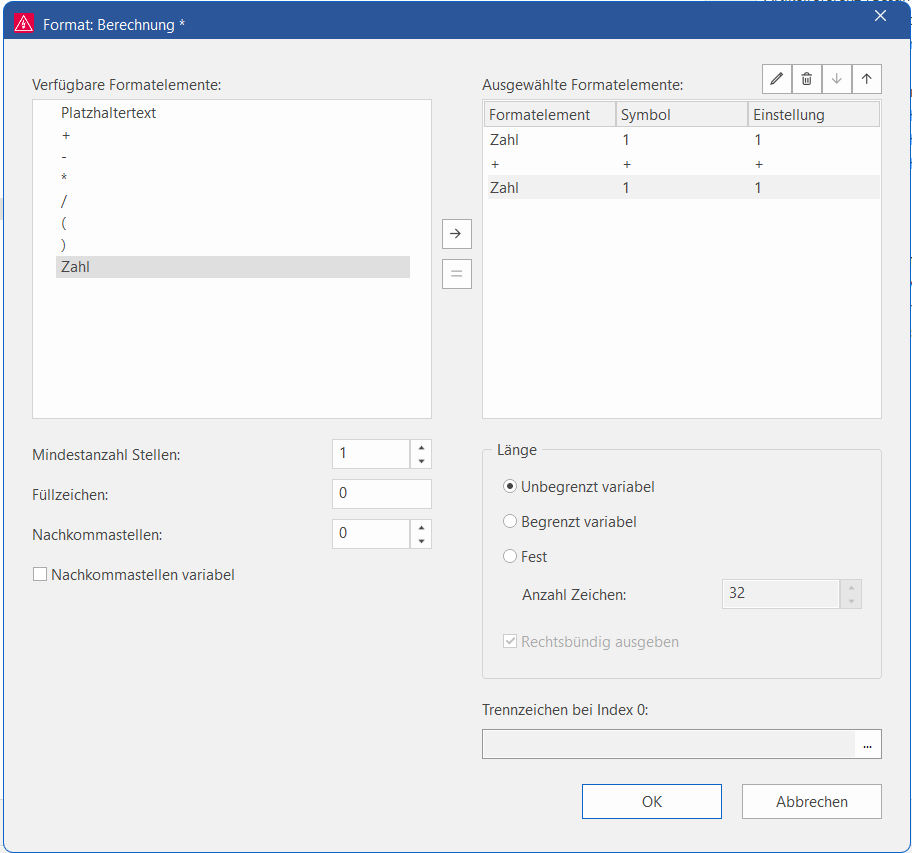
Task: Select Fest length radio option
Action: pyautogui.click(x=510, y=556)
